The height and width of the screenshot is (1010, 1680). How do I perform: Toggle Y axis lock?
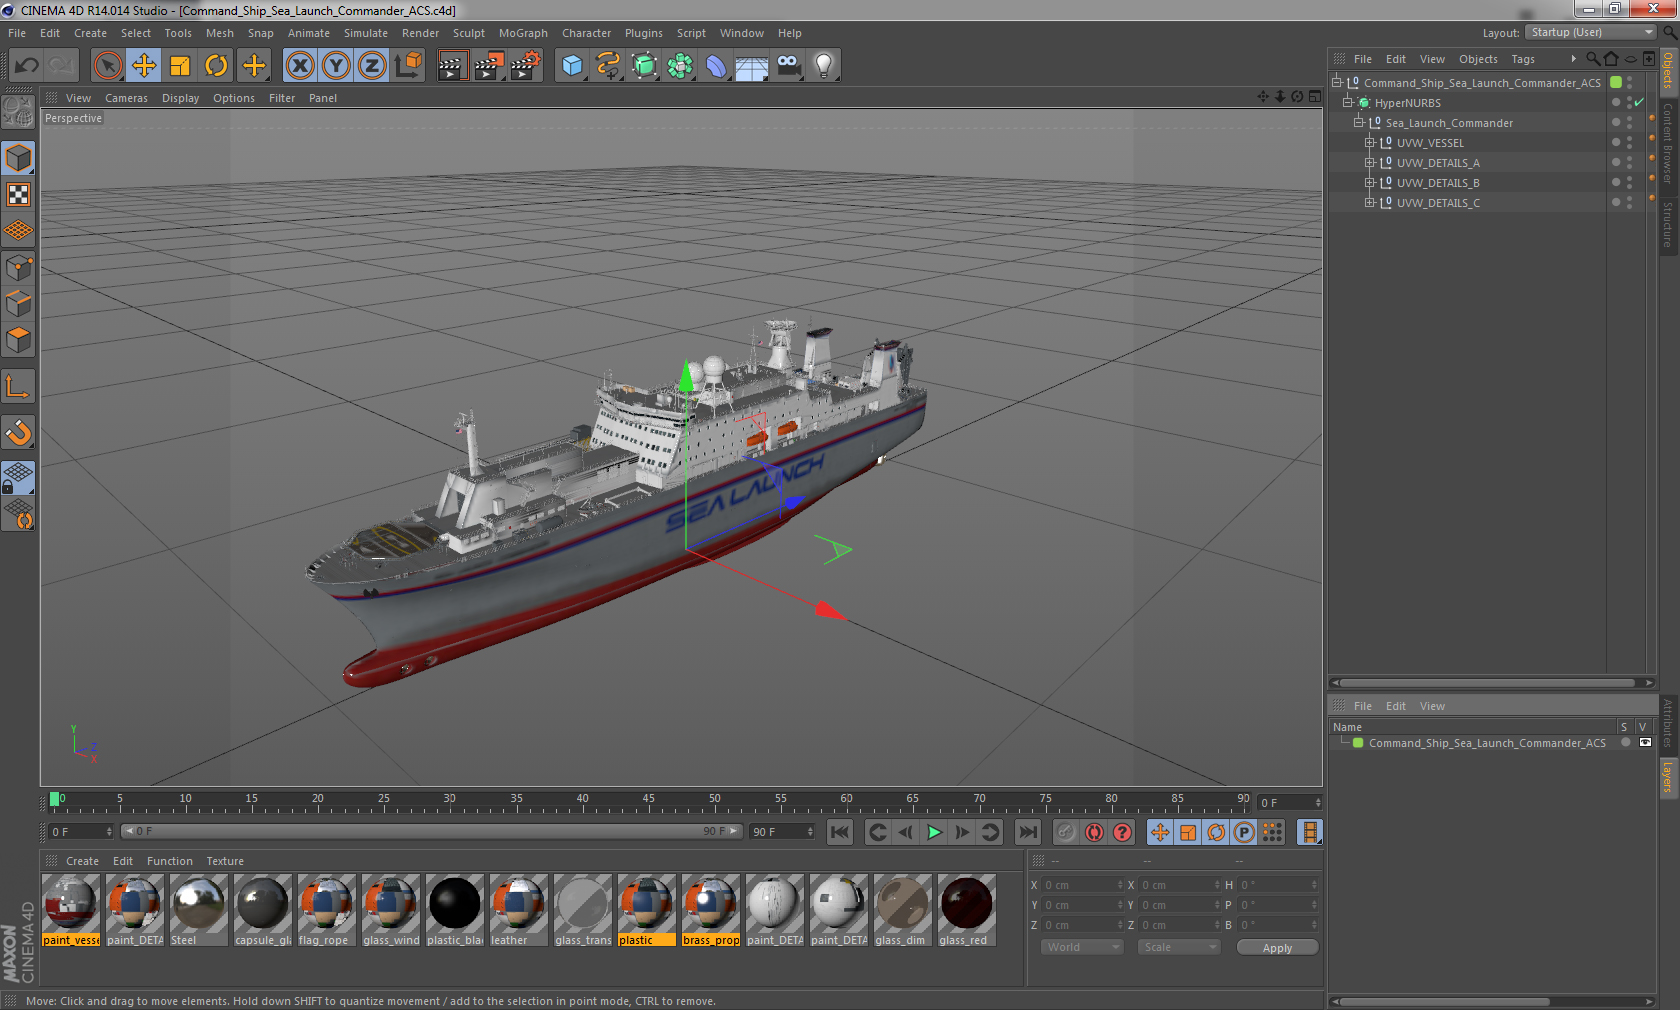point(336,66)
